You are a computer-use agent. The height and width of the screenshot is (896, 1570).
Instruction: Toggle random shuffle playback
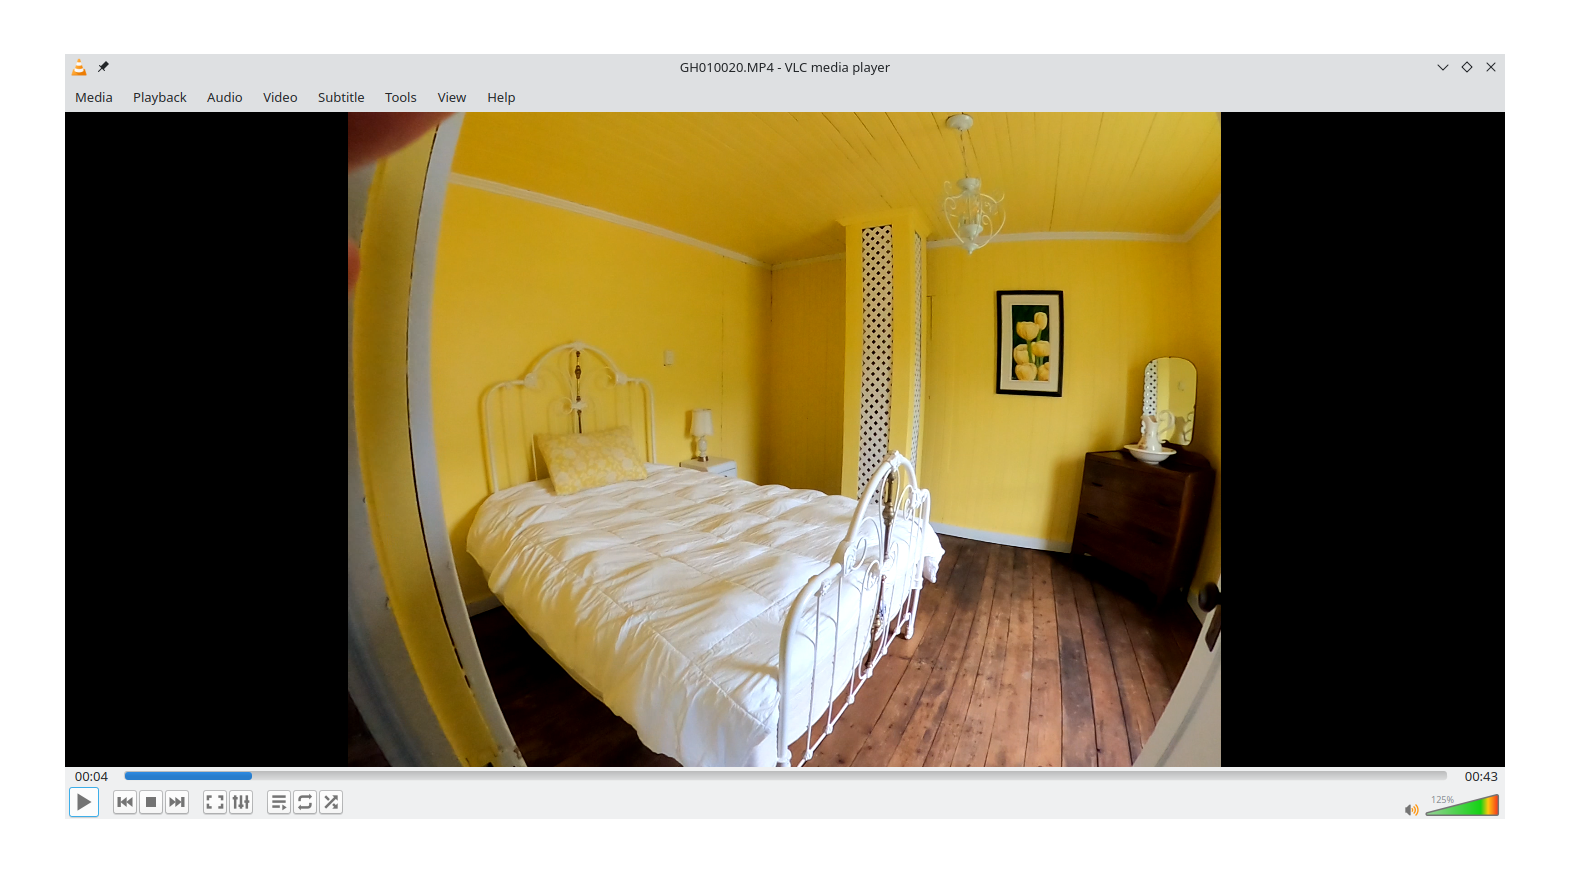coord(331,802)
